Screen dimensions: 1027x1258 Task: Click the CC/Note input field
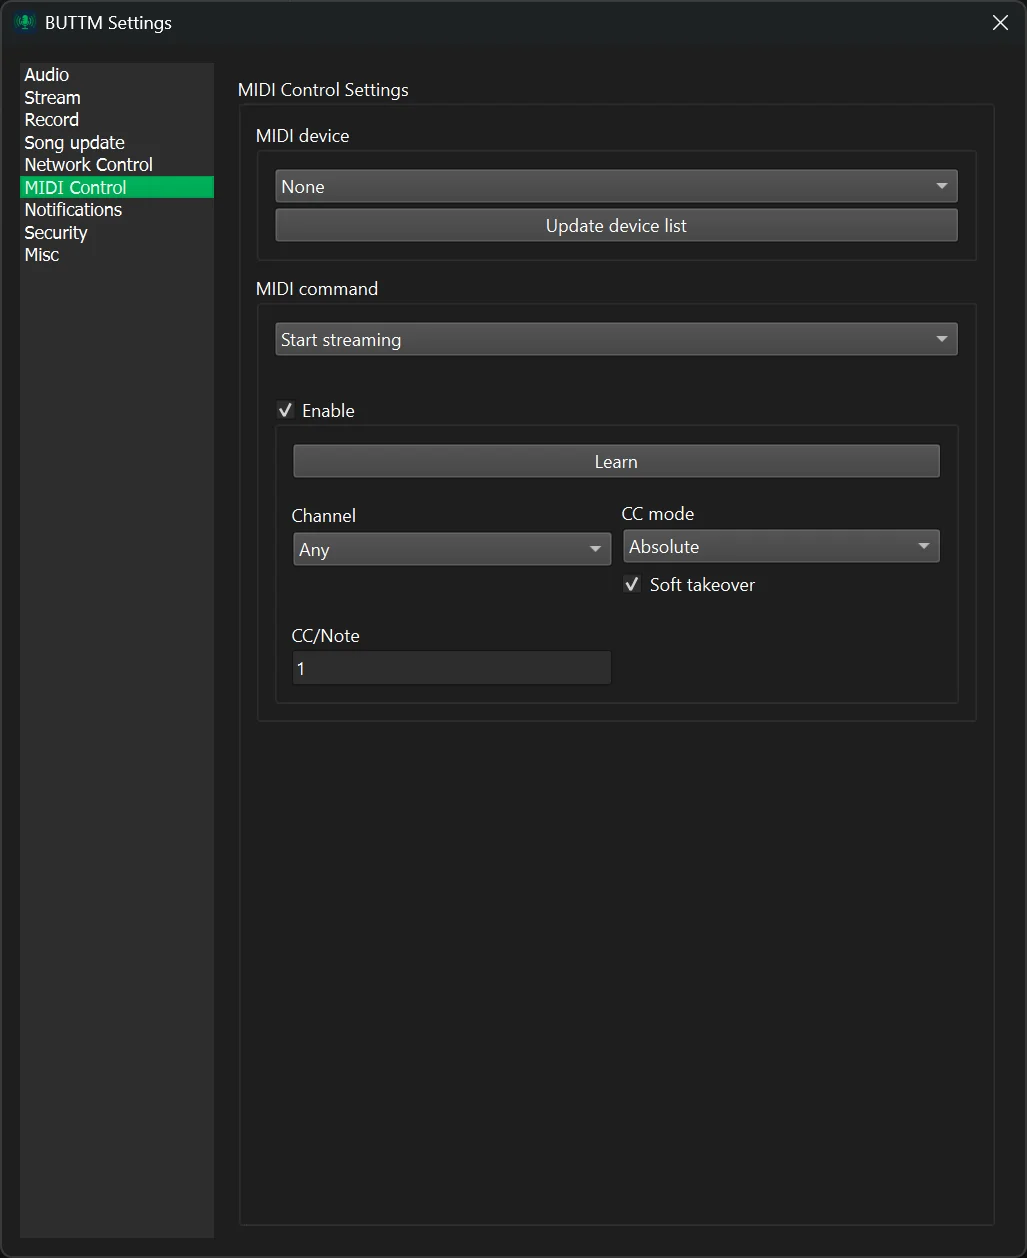[452, 669]
